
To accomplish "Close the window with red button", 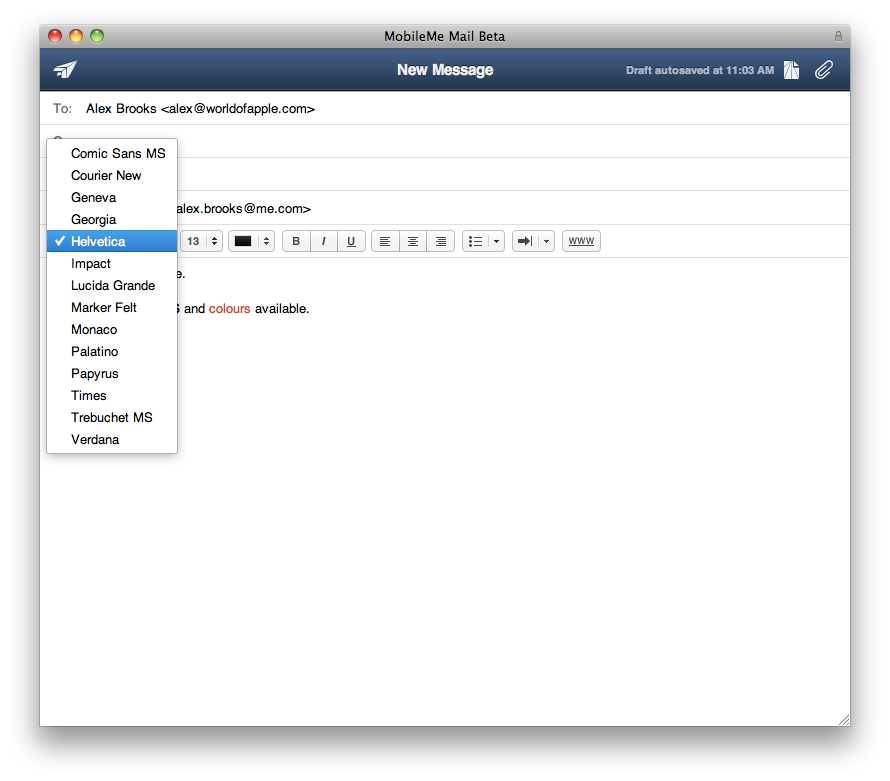I will (x=55, y=36).
